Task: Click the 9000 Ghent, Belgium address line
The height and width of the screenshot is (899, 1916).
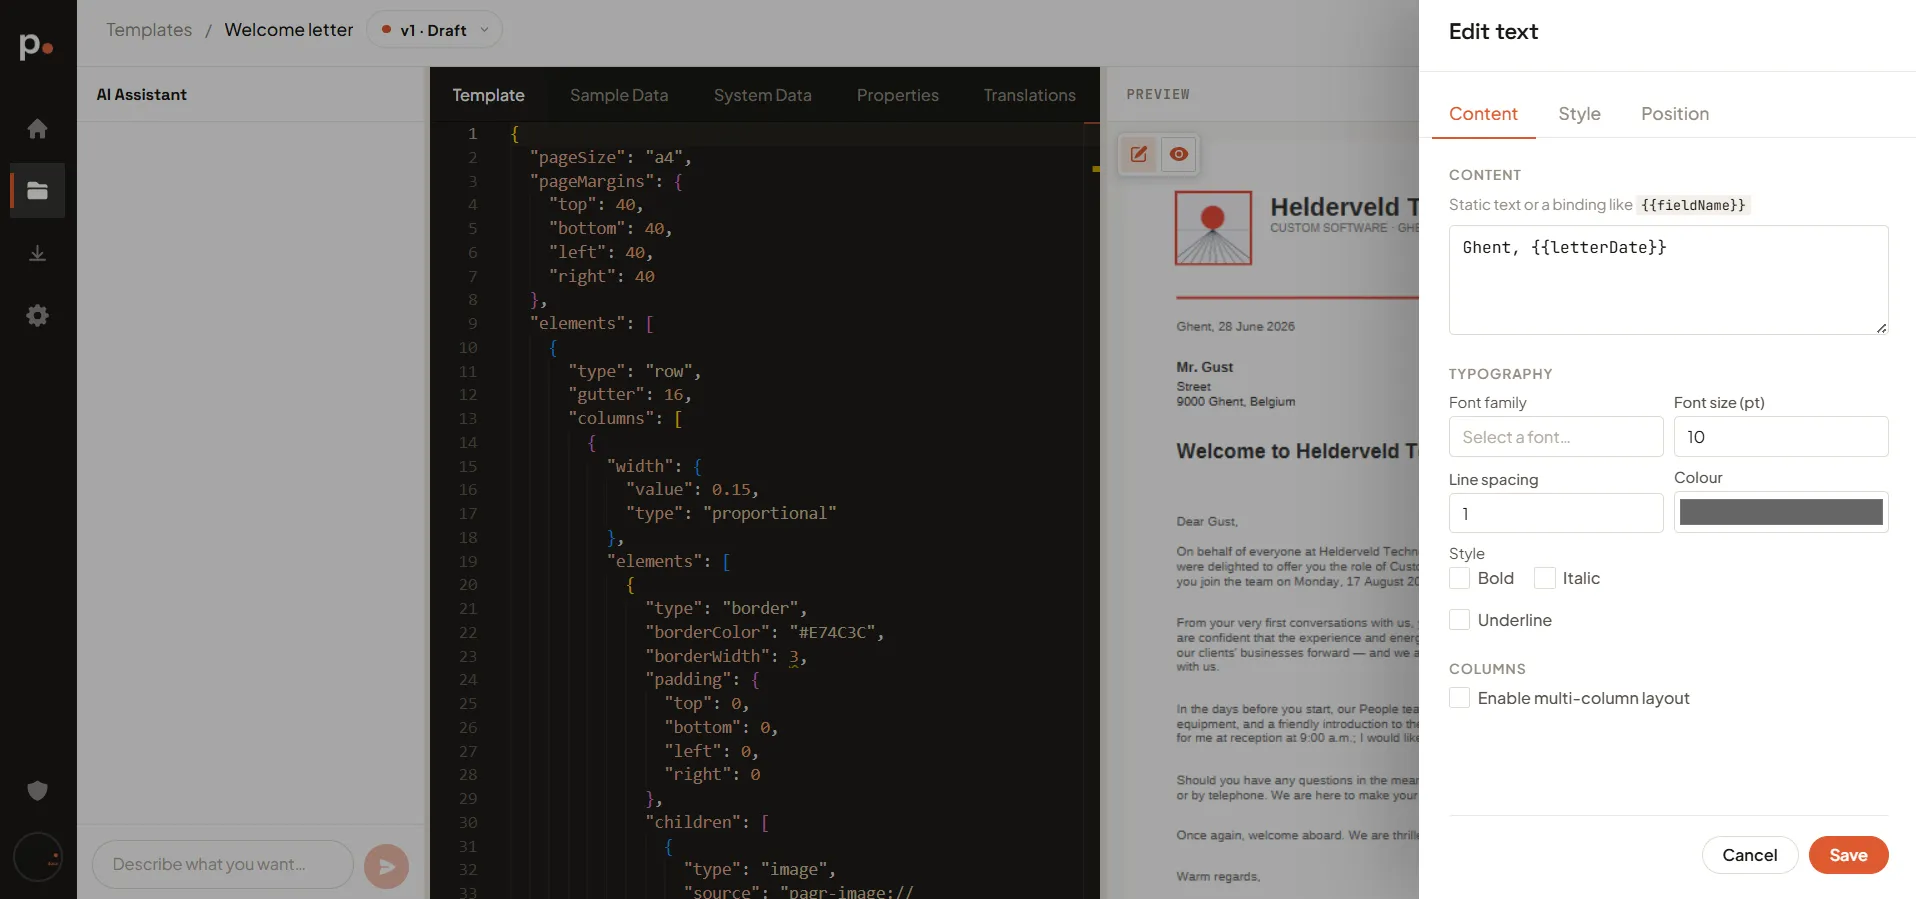Action: (1235, 401)
